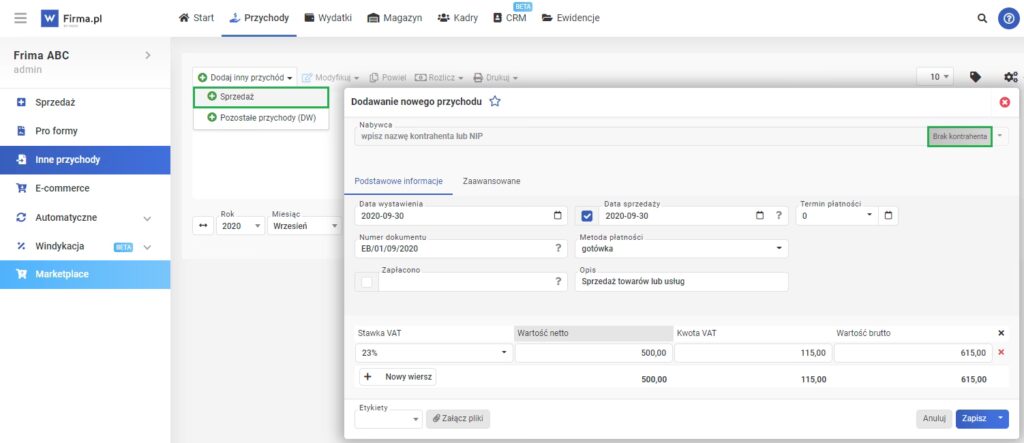Open the Miesiąc Wrzesień dropdown

pos(305,226)
